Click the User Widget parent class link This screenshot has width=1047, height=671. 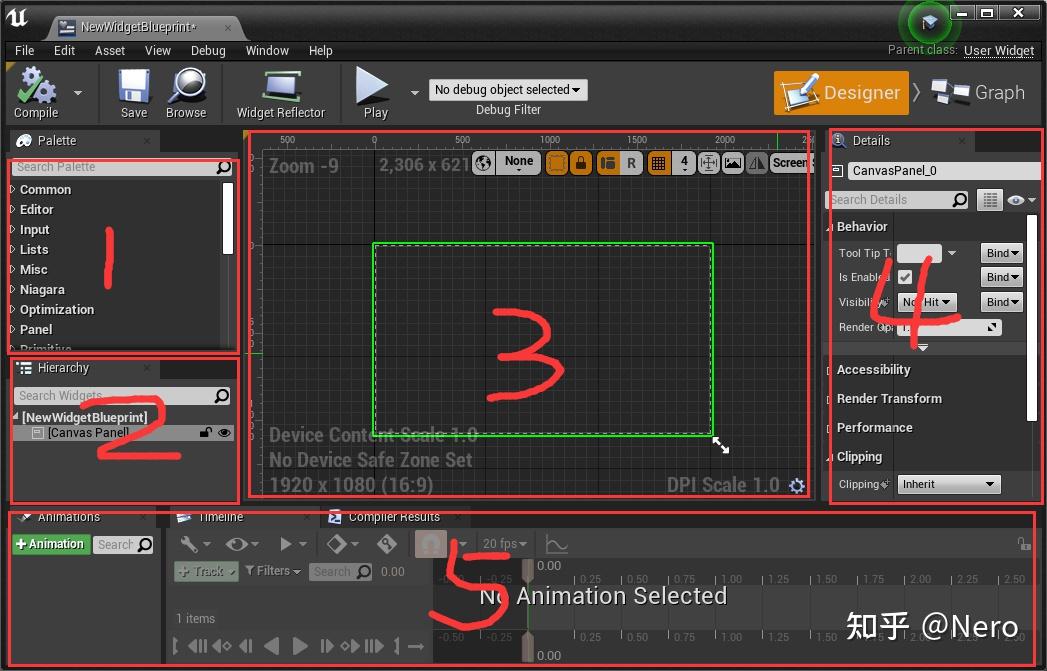pyautogui.click(x=999, y=51)
